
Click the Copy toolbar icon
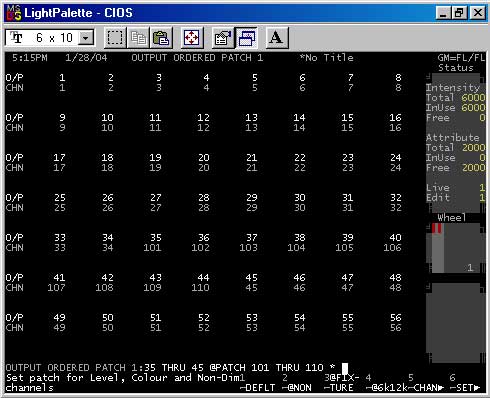[138, 38]
